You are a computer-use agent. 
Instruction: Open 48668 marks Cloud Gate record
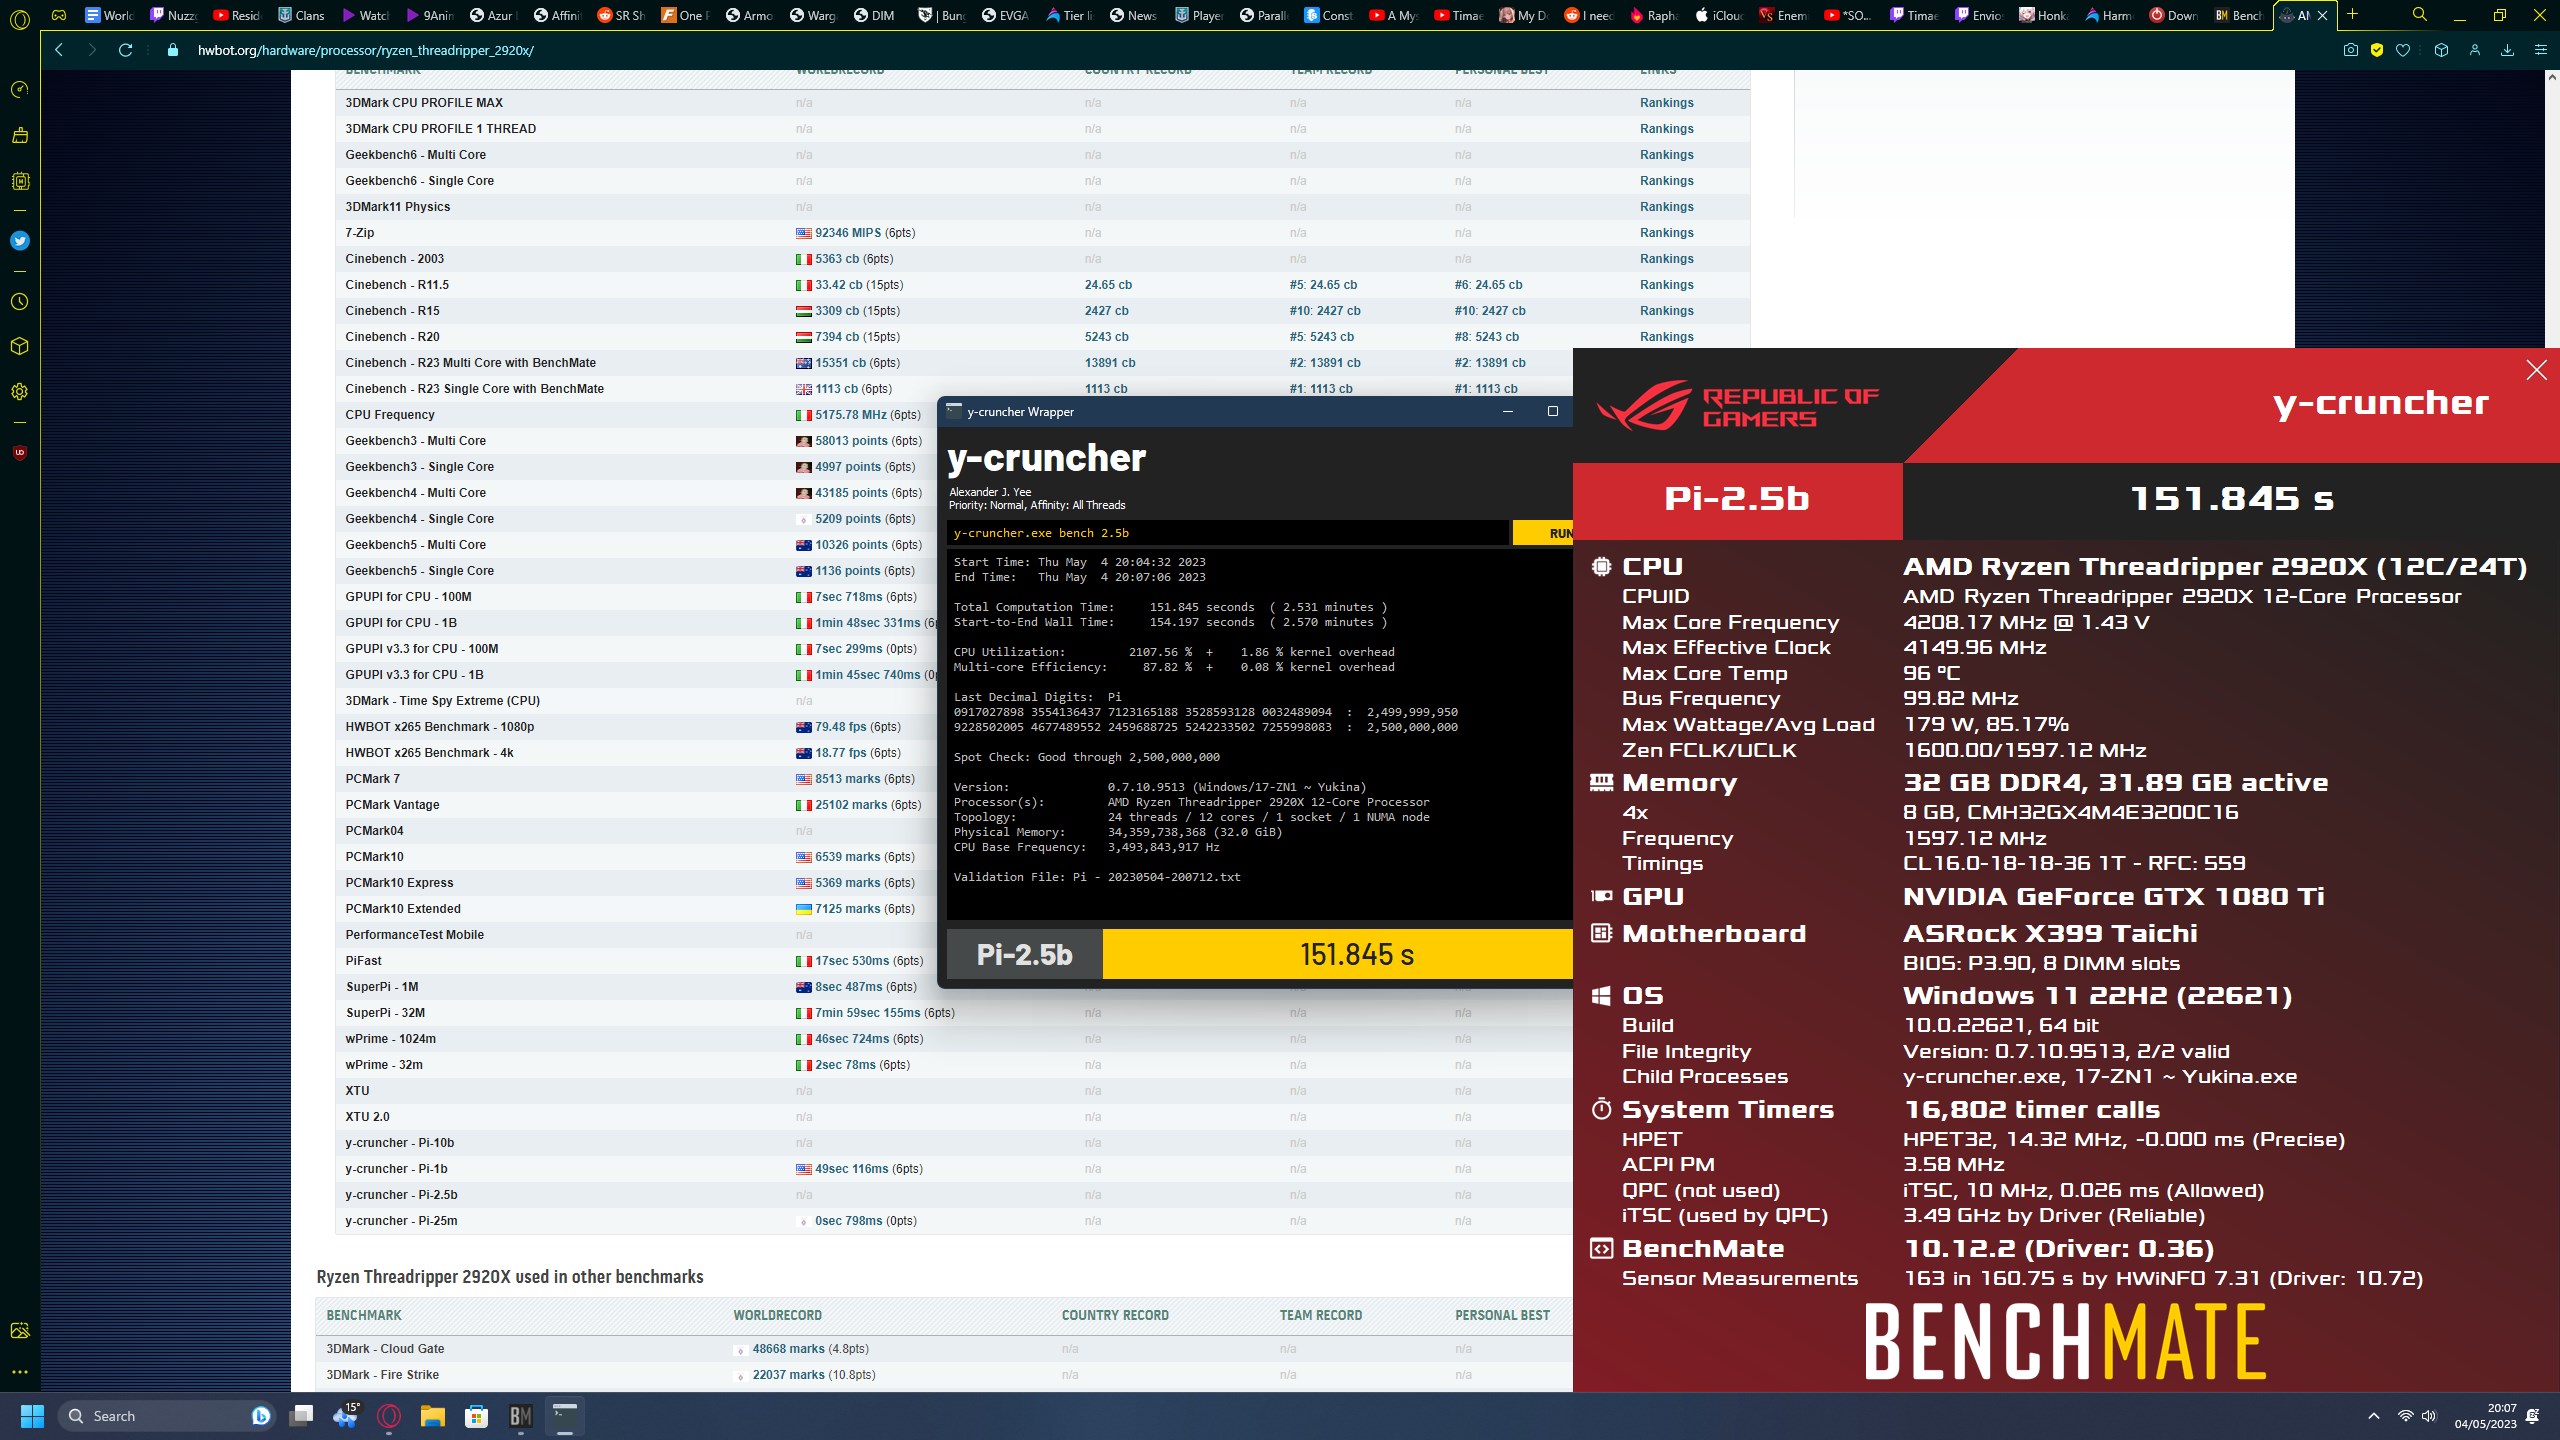pyautogui.click(x=788, y=1349)
